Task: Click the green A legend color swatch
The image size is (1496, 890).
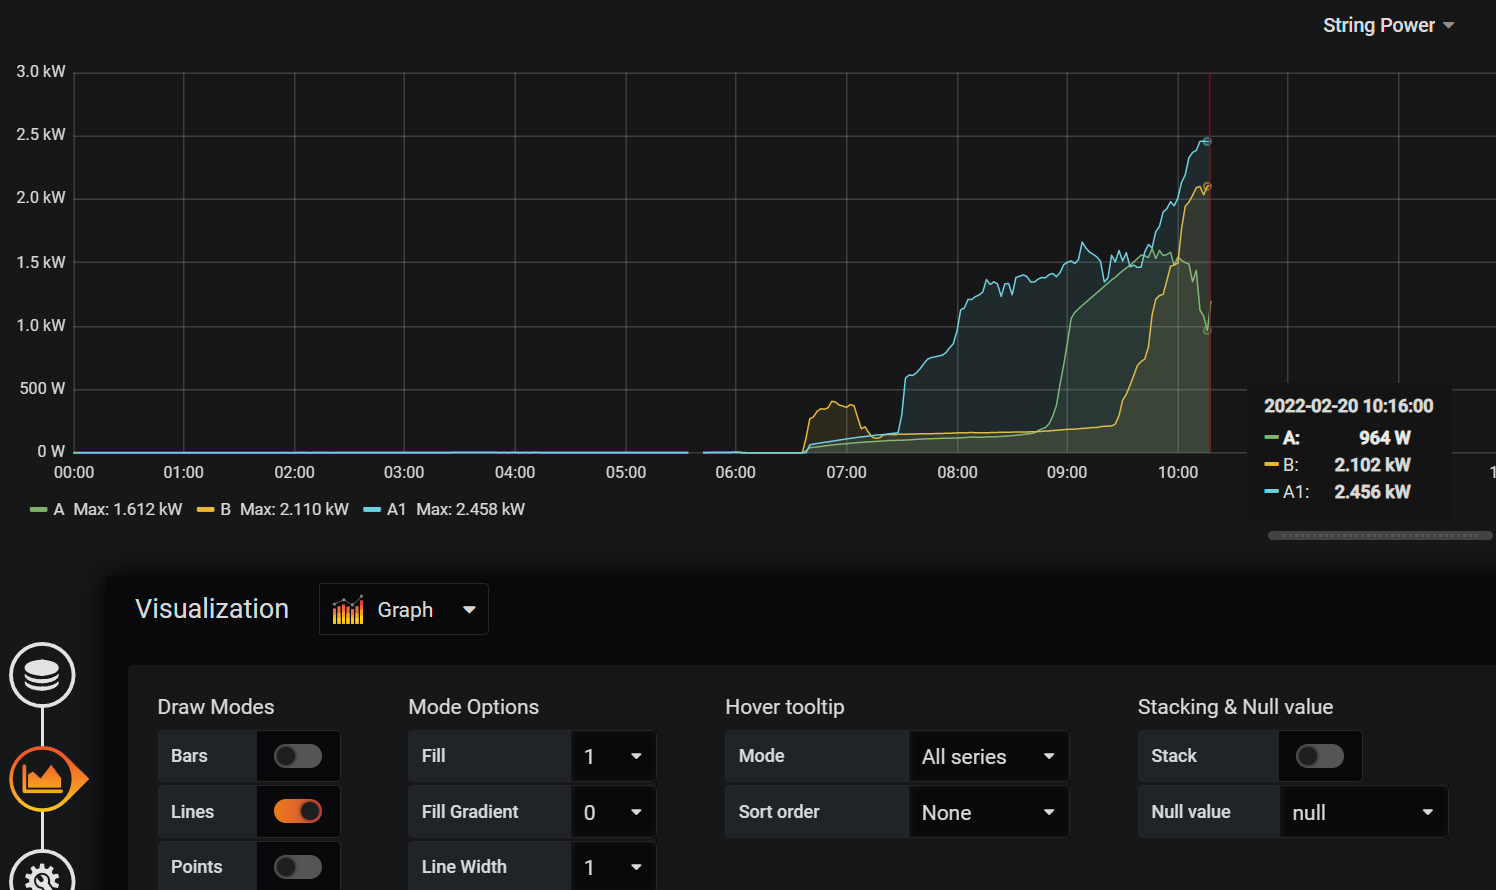Action: point(39,510)
